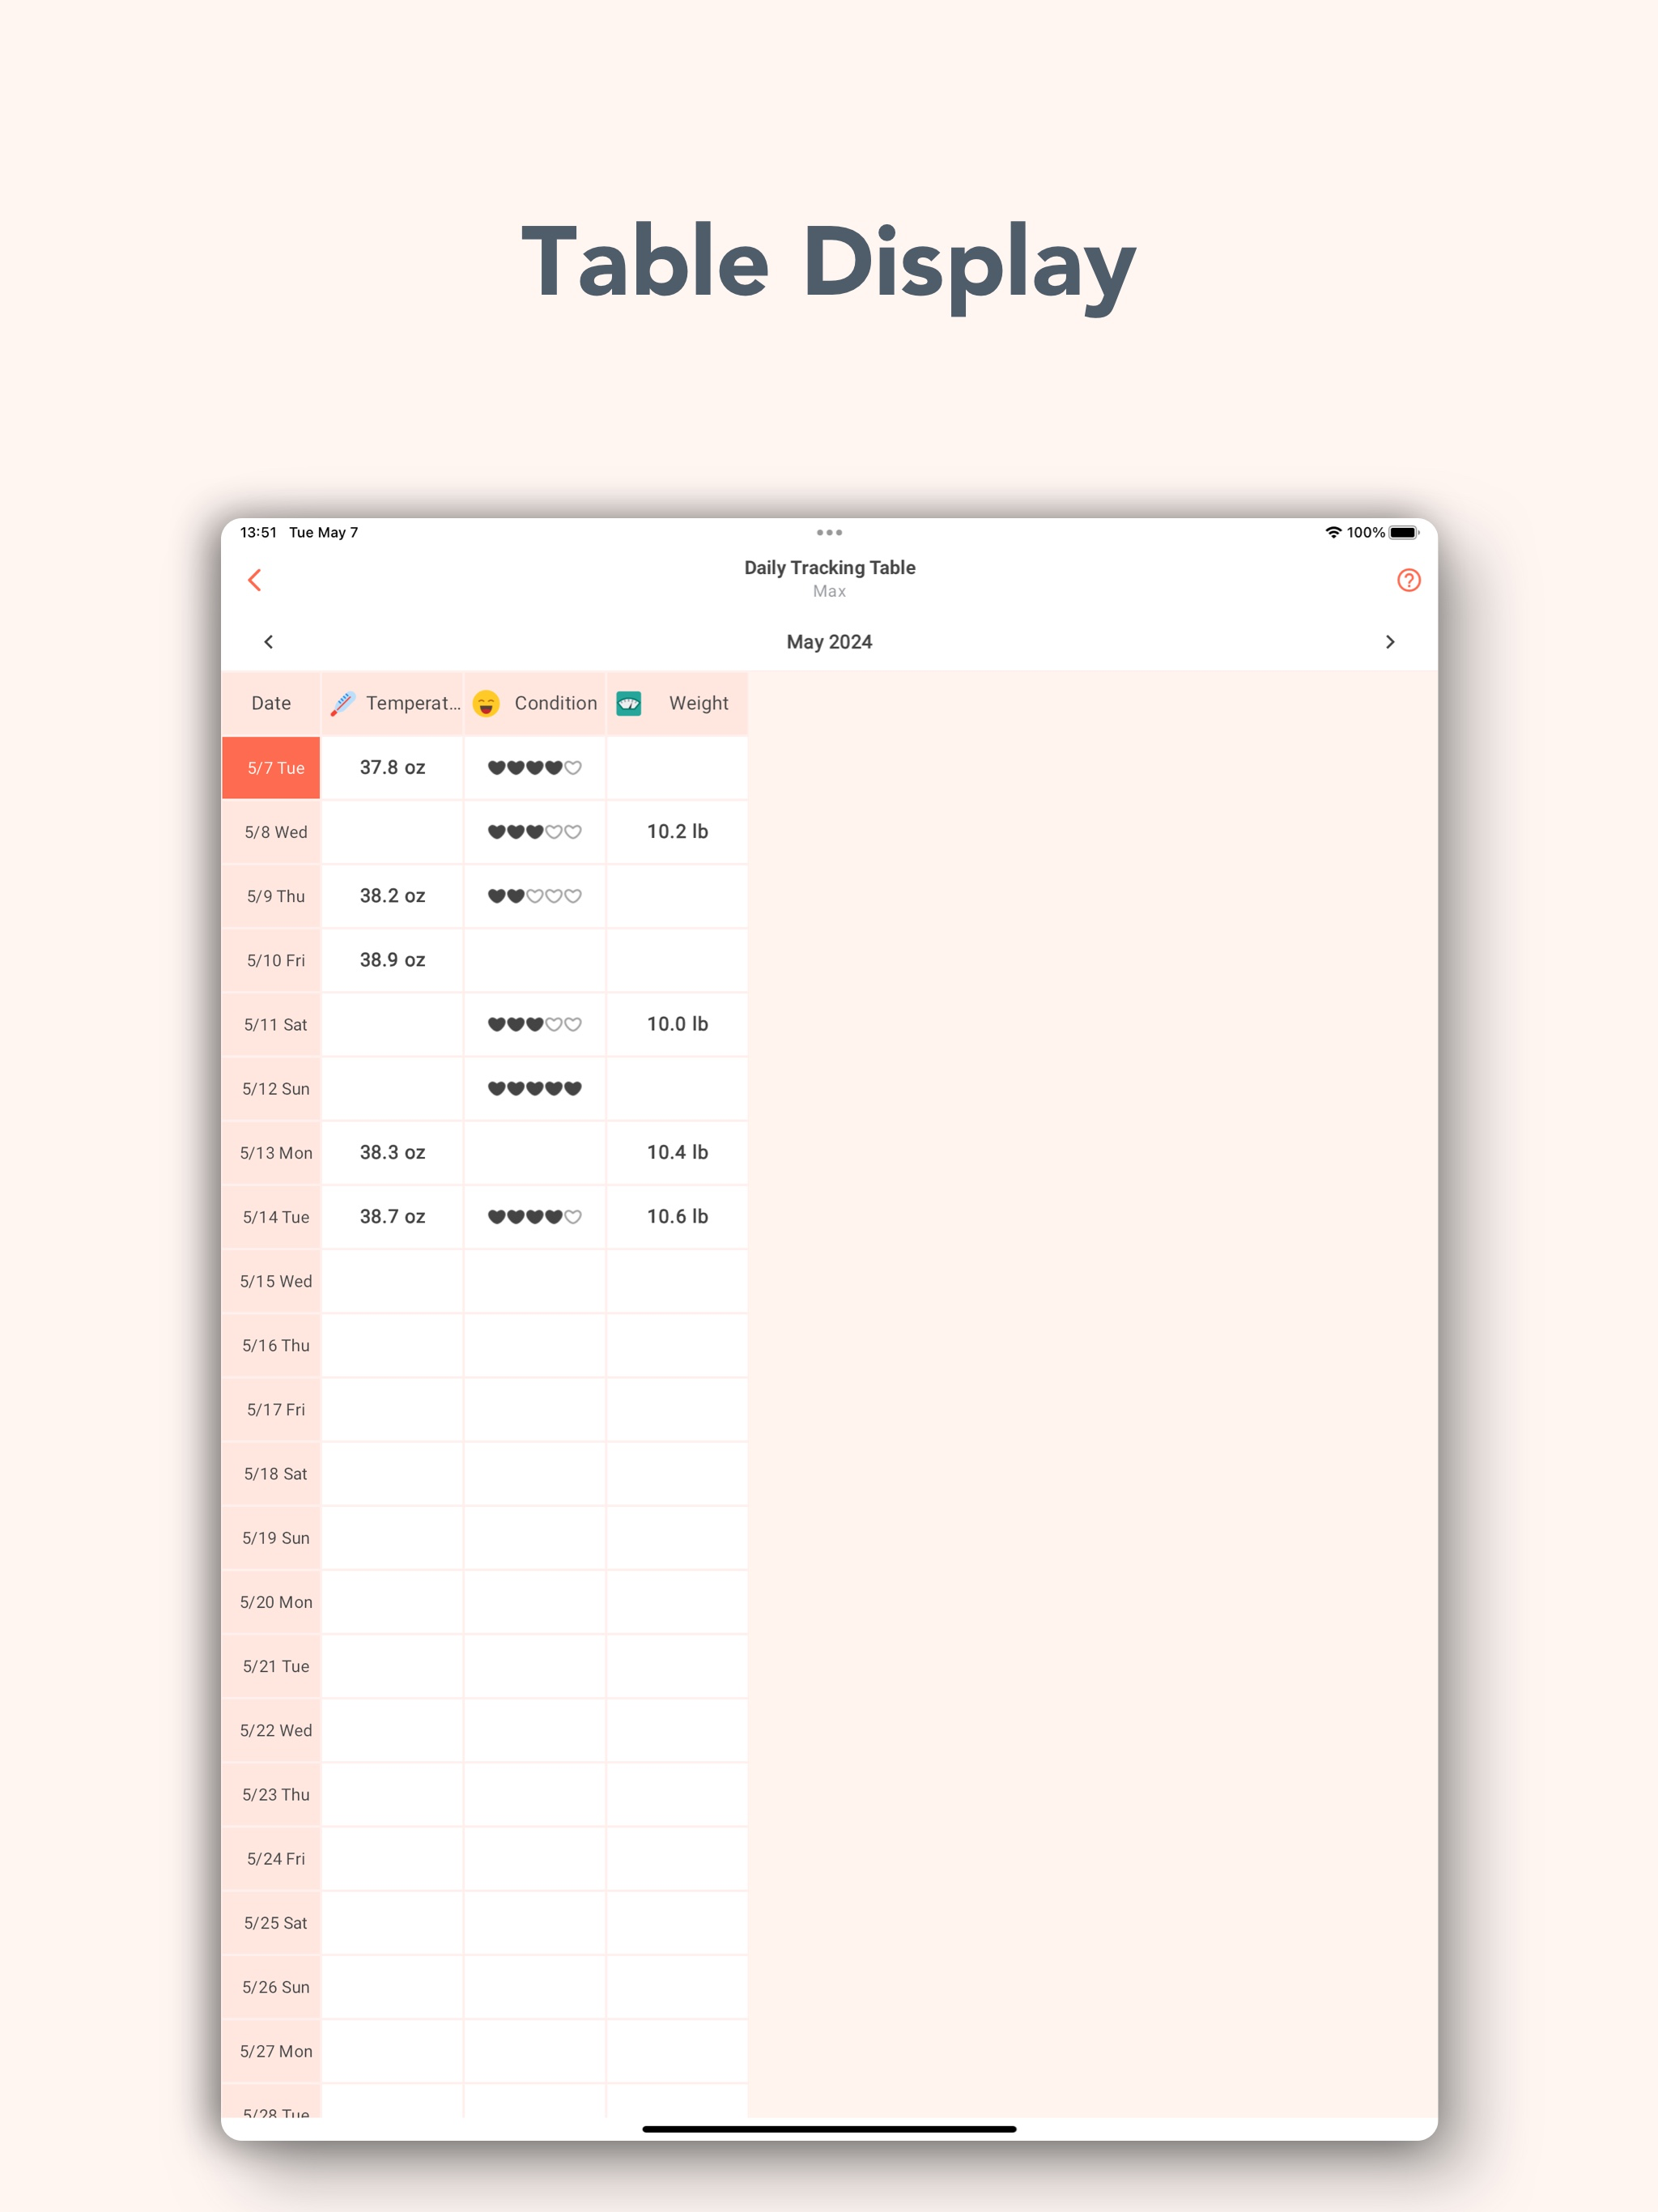The image size is (1658, 2212).
Task: Tap the Weight column header label
Action: [x=698, y=703]
